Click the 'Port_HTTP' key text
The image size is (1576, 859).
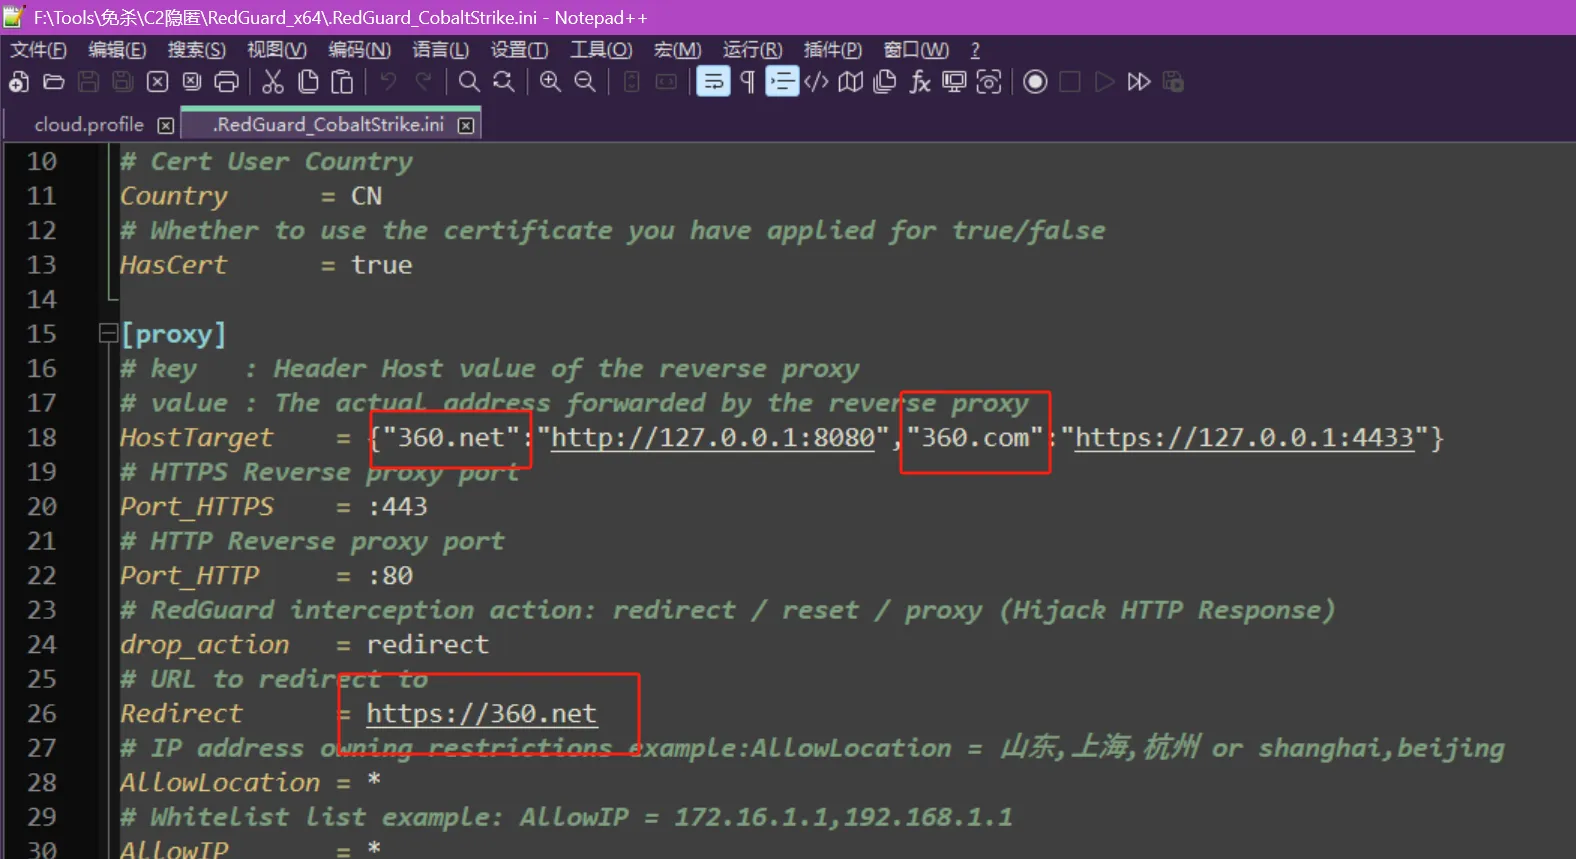pyautogui.click(x=190, y=575)
